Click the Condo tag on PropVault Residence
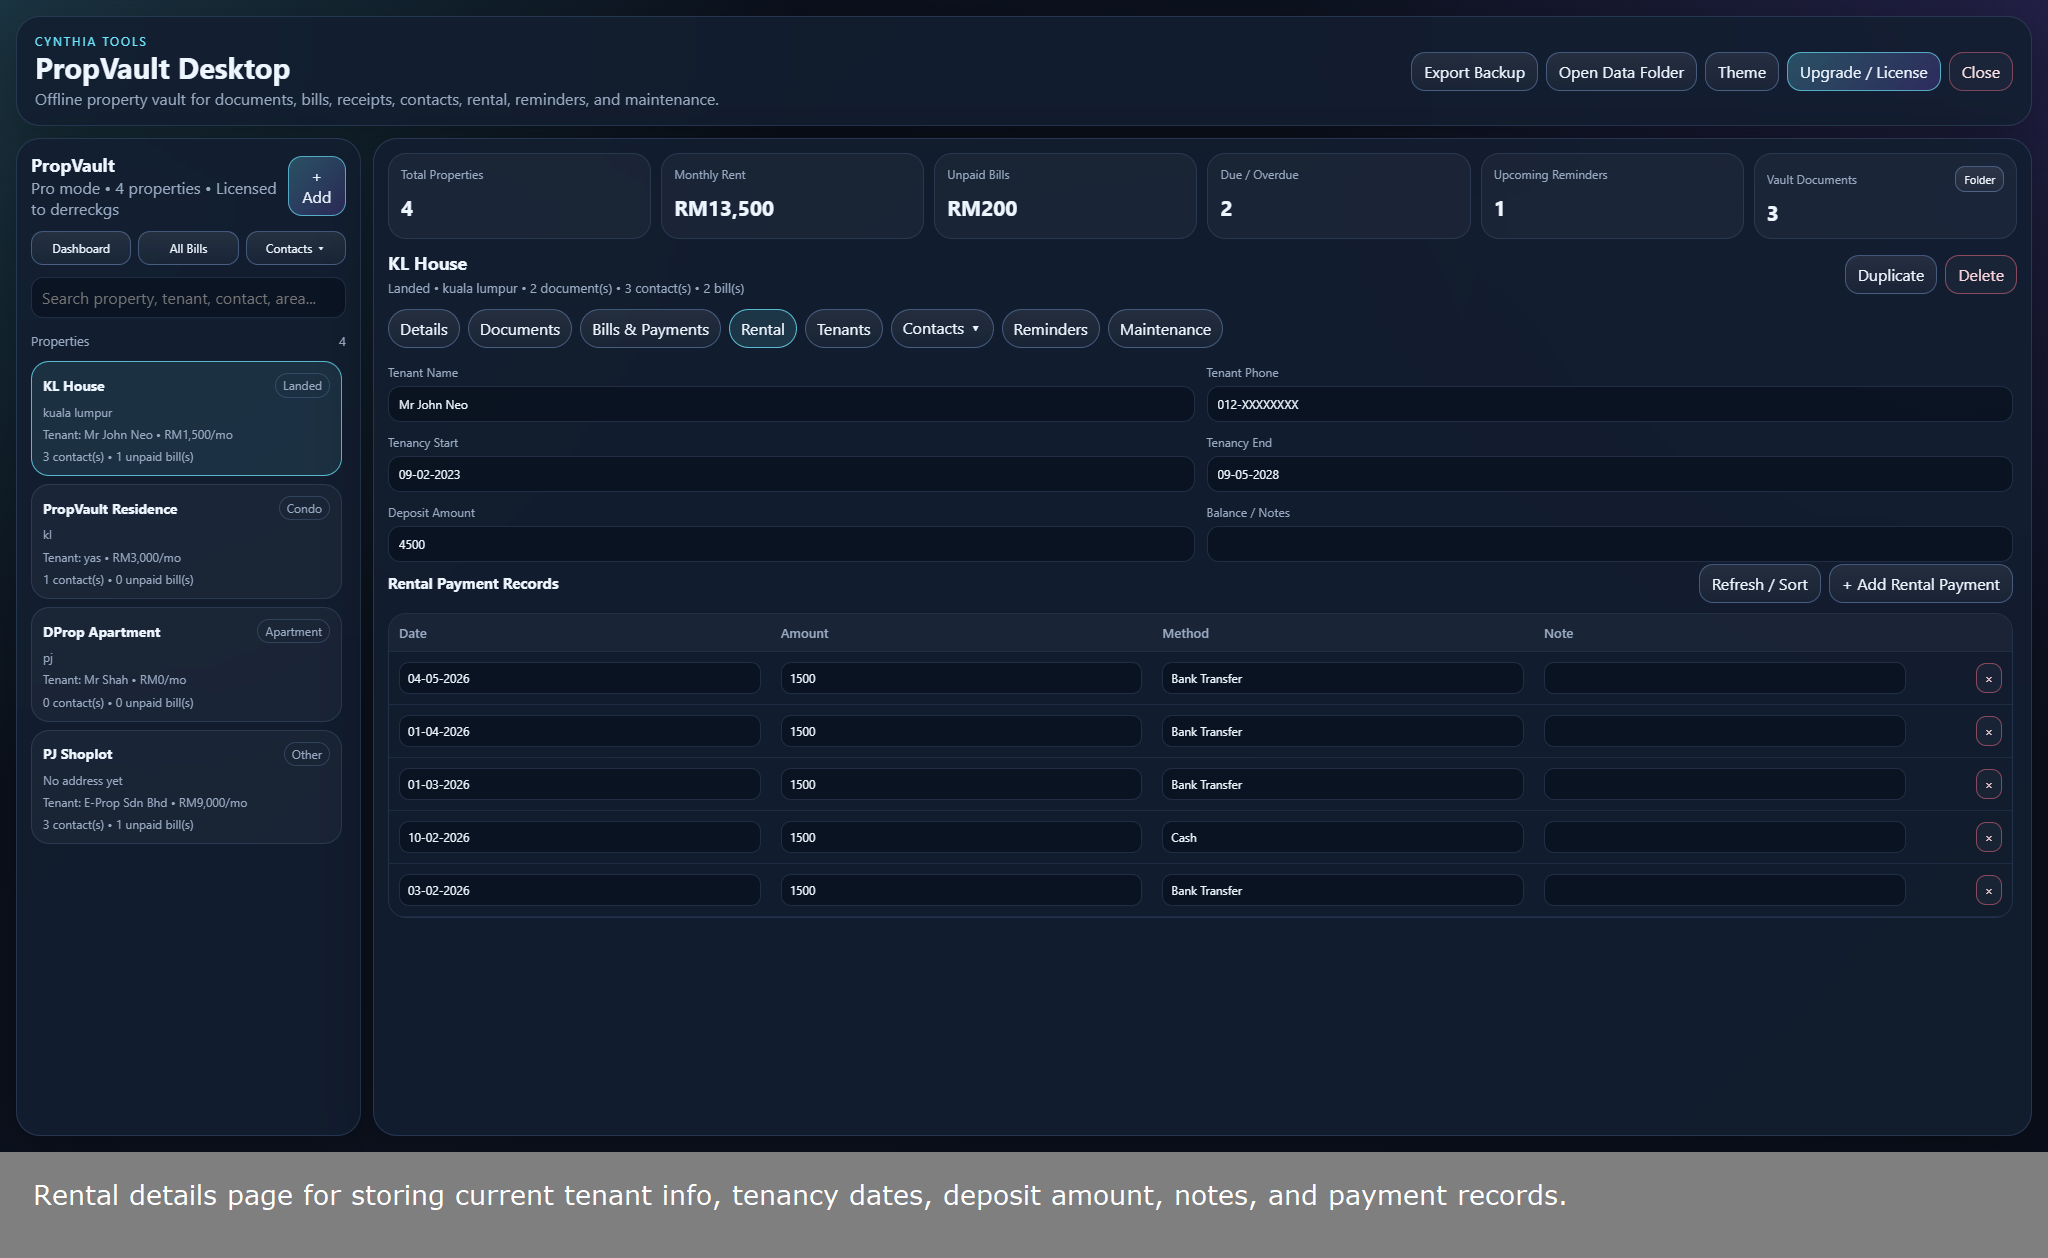 [304, 509]
